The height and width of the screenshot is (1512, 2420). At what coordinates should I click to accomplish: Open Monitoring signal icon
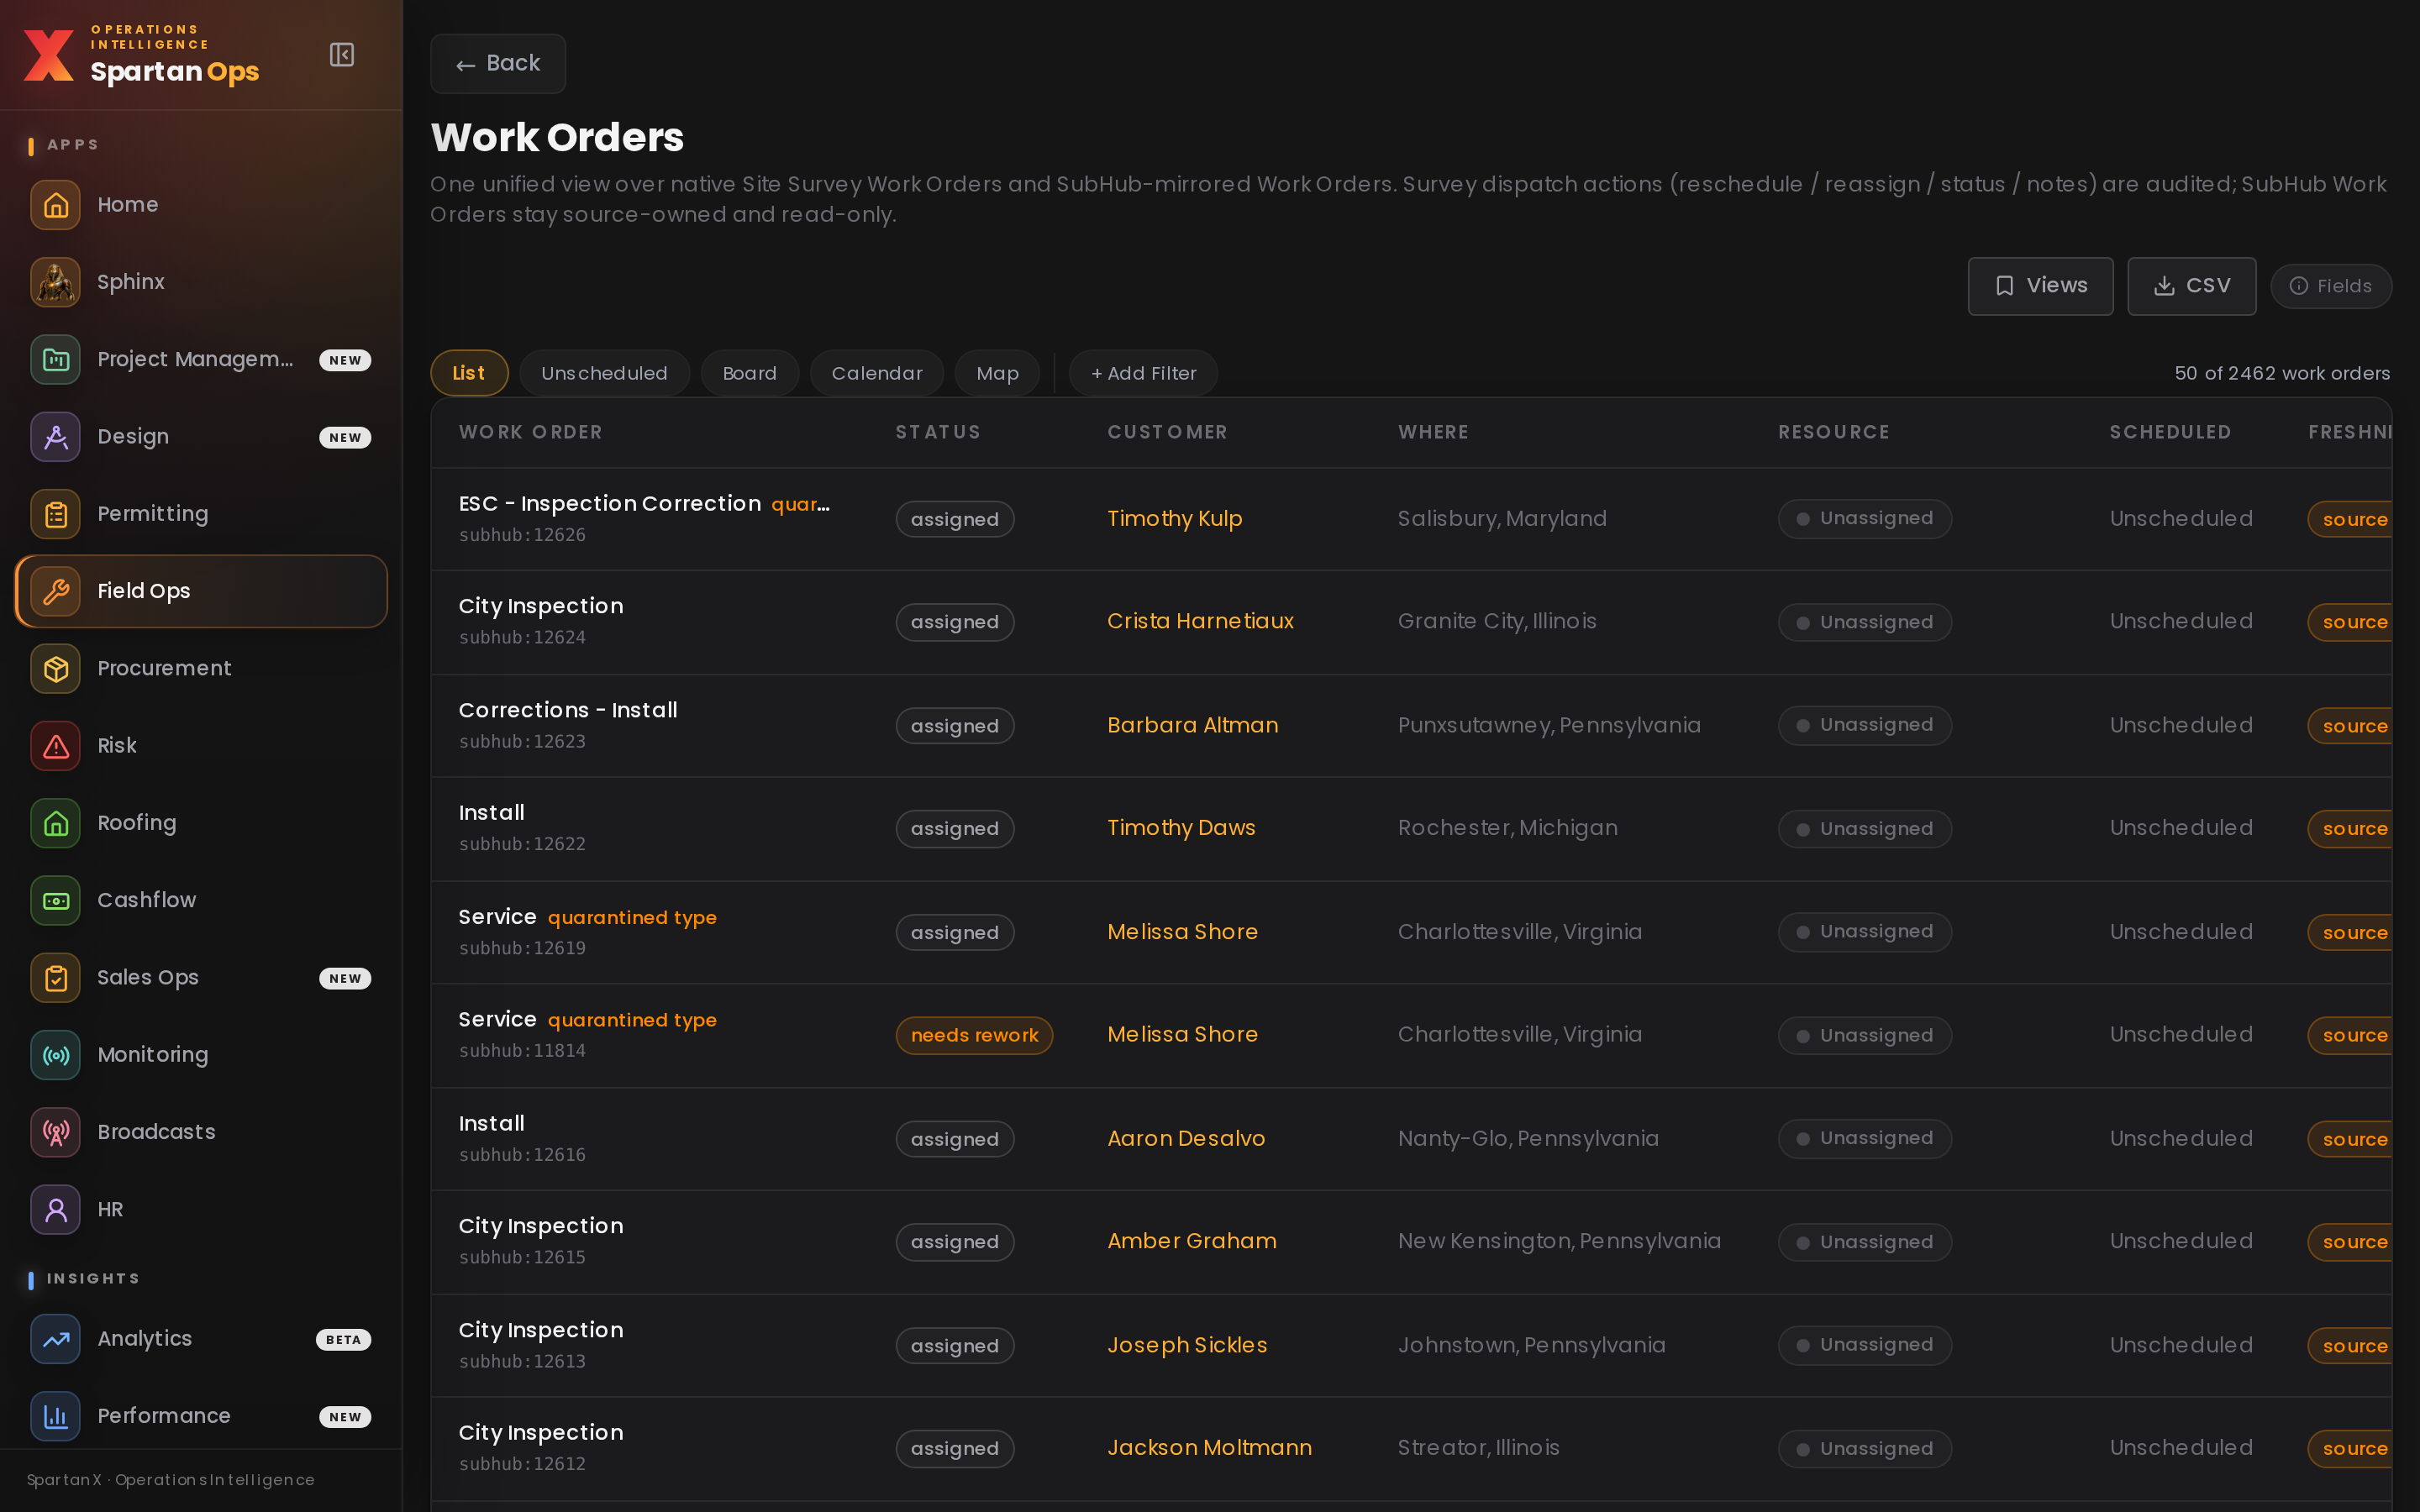(x=56, y=1055)
